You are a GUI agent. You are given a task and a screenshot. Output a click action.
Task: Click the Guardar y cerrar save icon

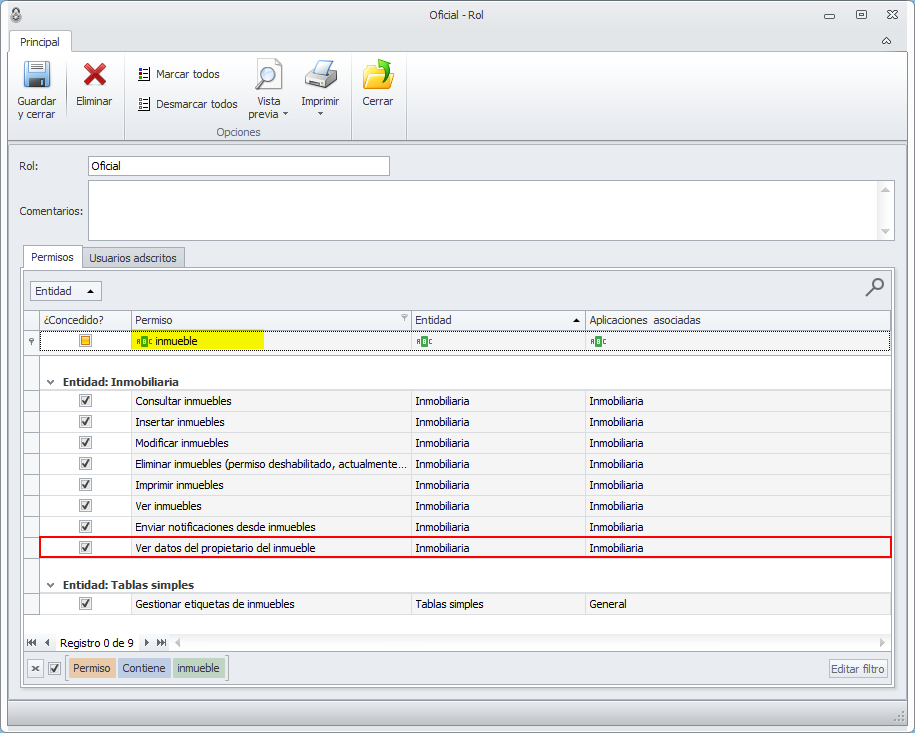[37, 77]
